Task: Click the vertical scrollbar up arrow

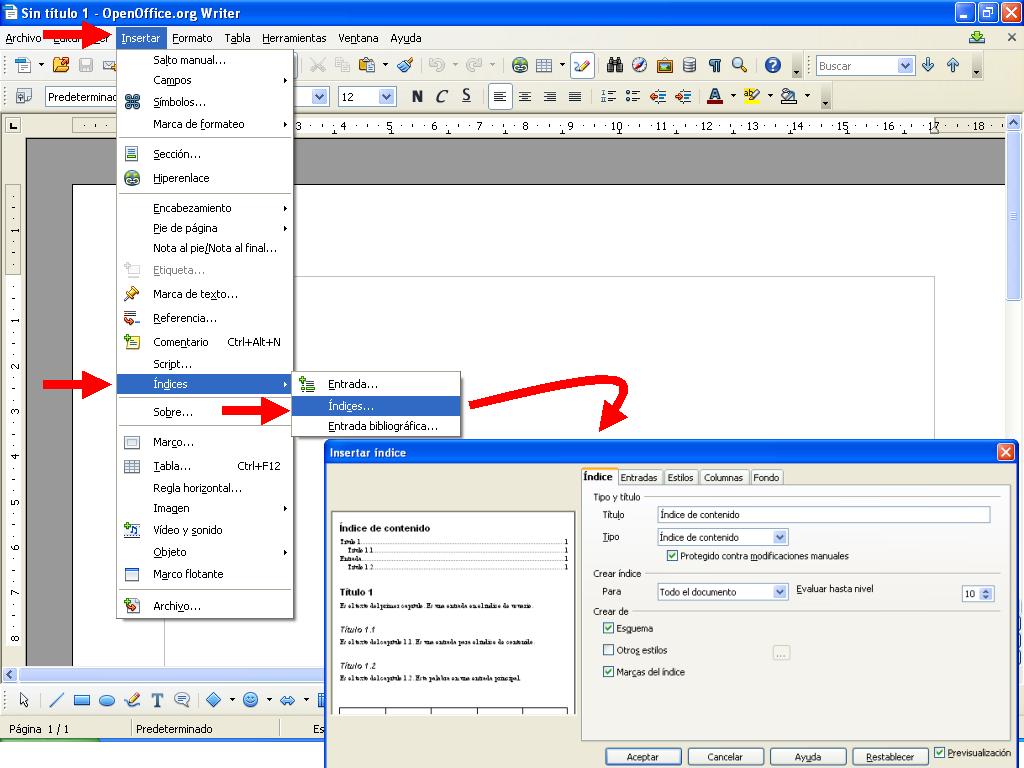Action: click(x=1014, y=122)
